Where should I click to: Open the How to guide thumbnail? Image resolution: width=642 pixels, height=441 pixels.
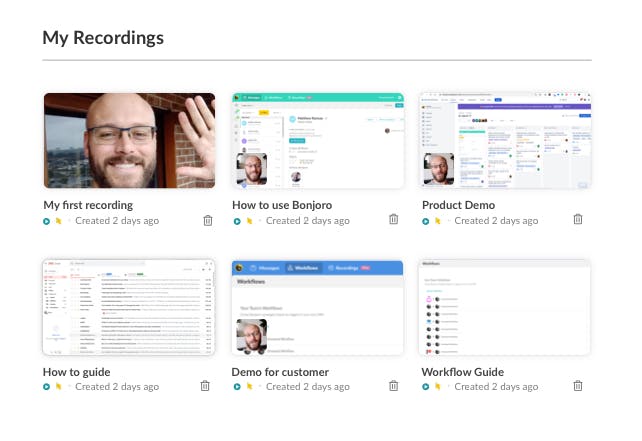129,307
